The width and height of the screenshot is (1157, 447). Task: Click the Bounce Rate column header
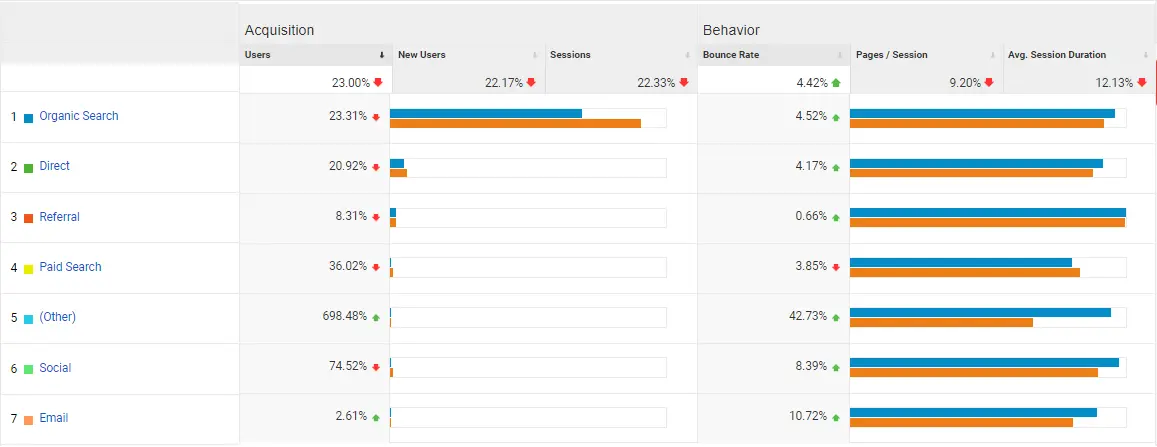tap(731, 55)
